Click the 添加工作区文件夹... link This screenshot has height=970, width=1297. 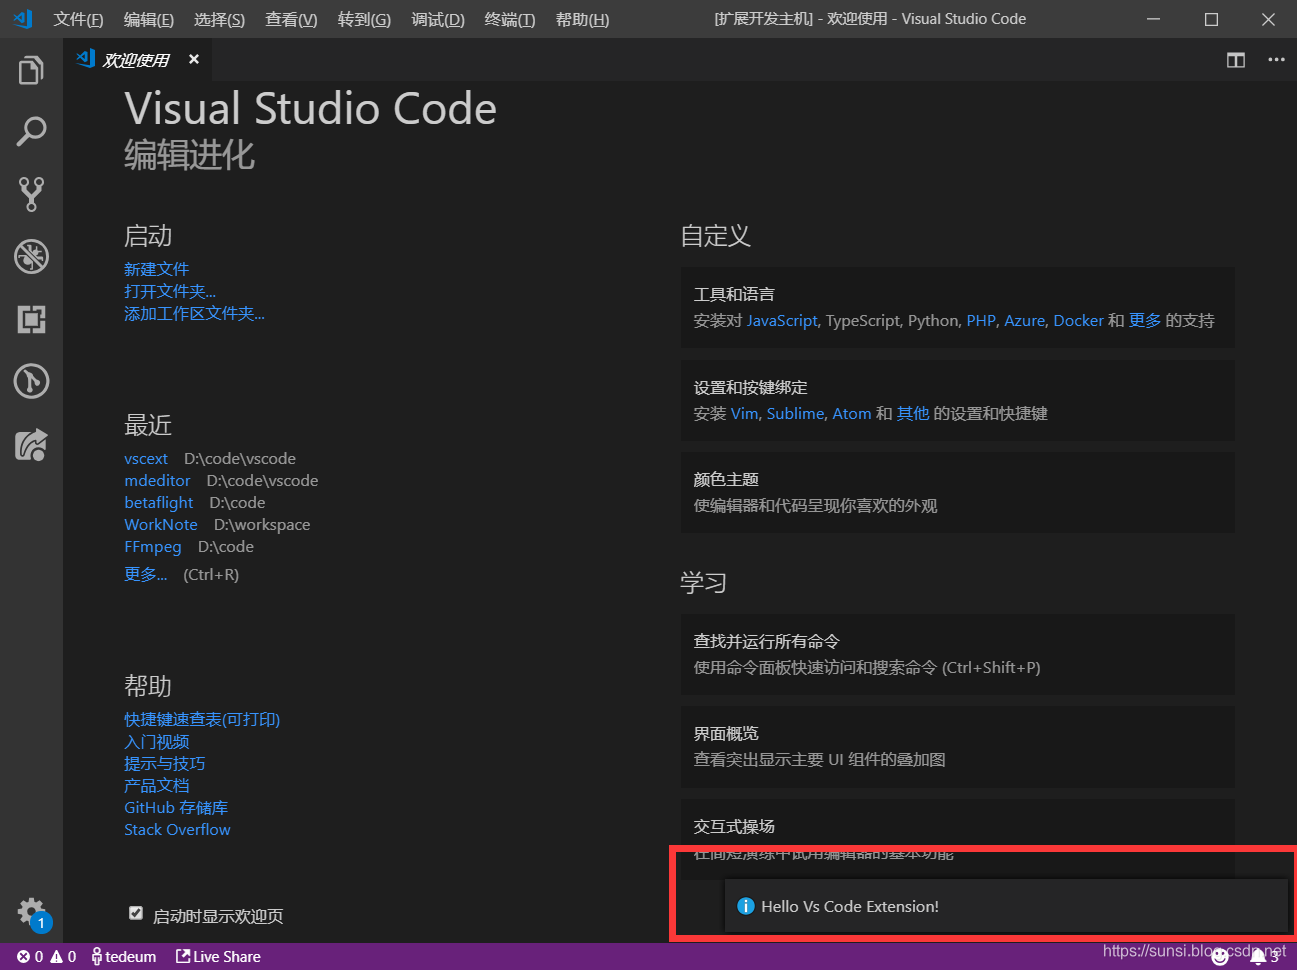tap(194, 313)
